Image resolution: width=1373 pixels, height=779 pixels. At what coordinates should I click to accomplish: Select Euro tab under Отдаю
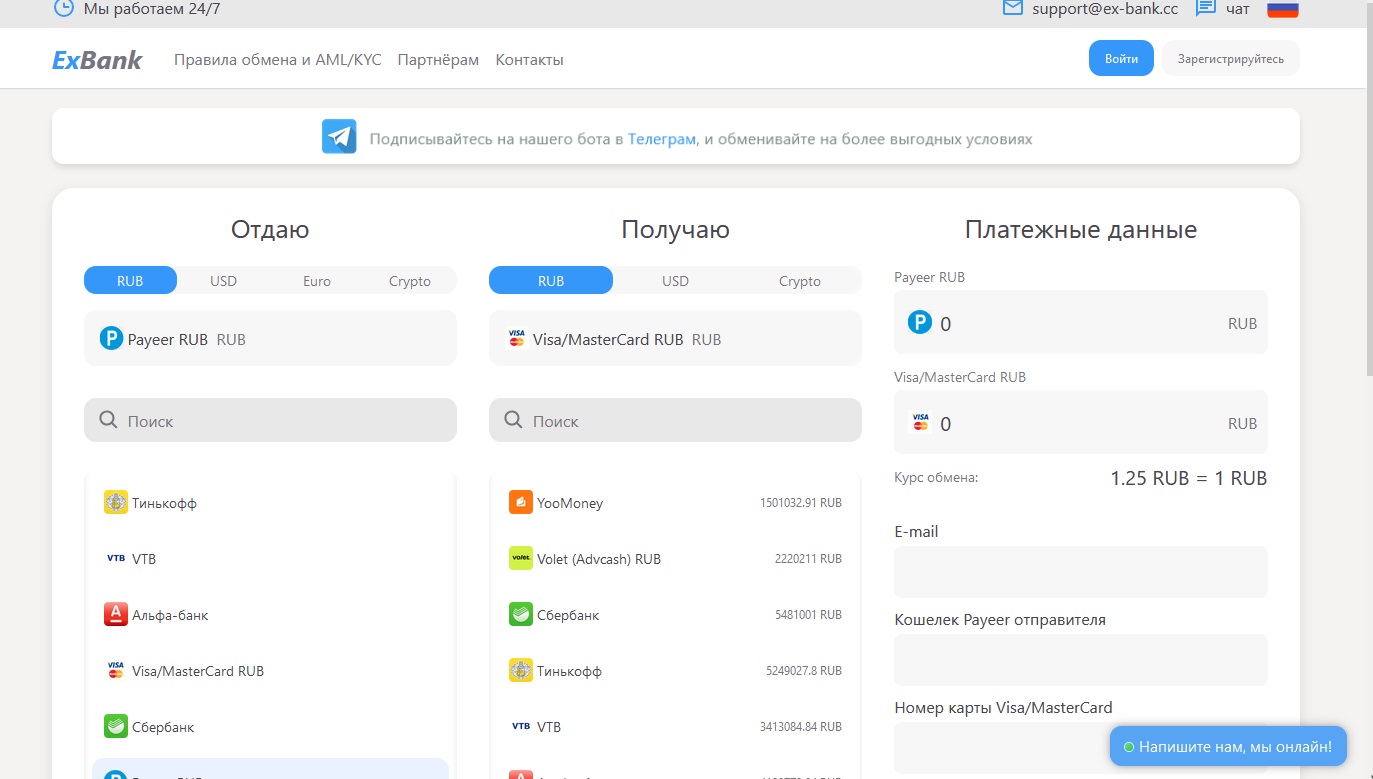coord(317,281)
